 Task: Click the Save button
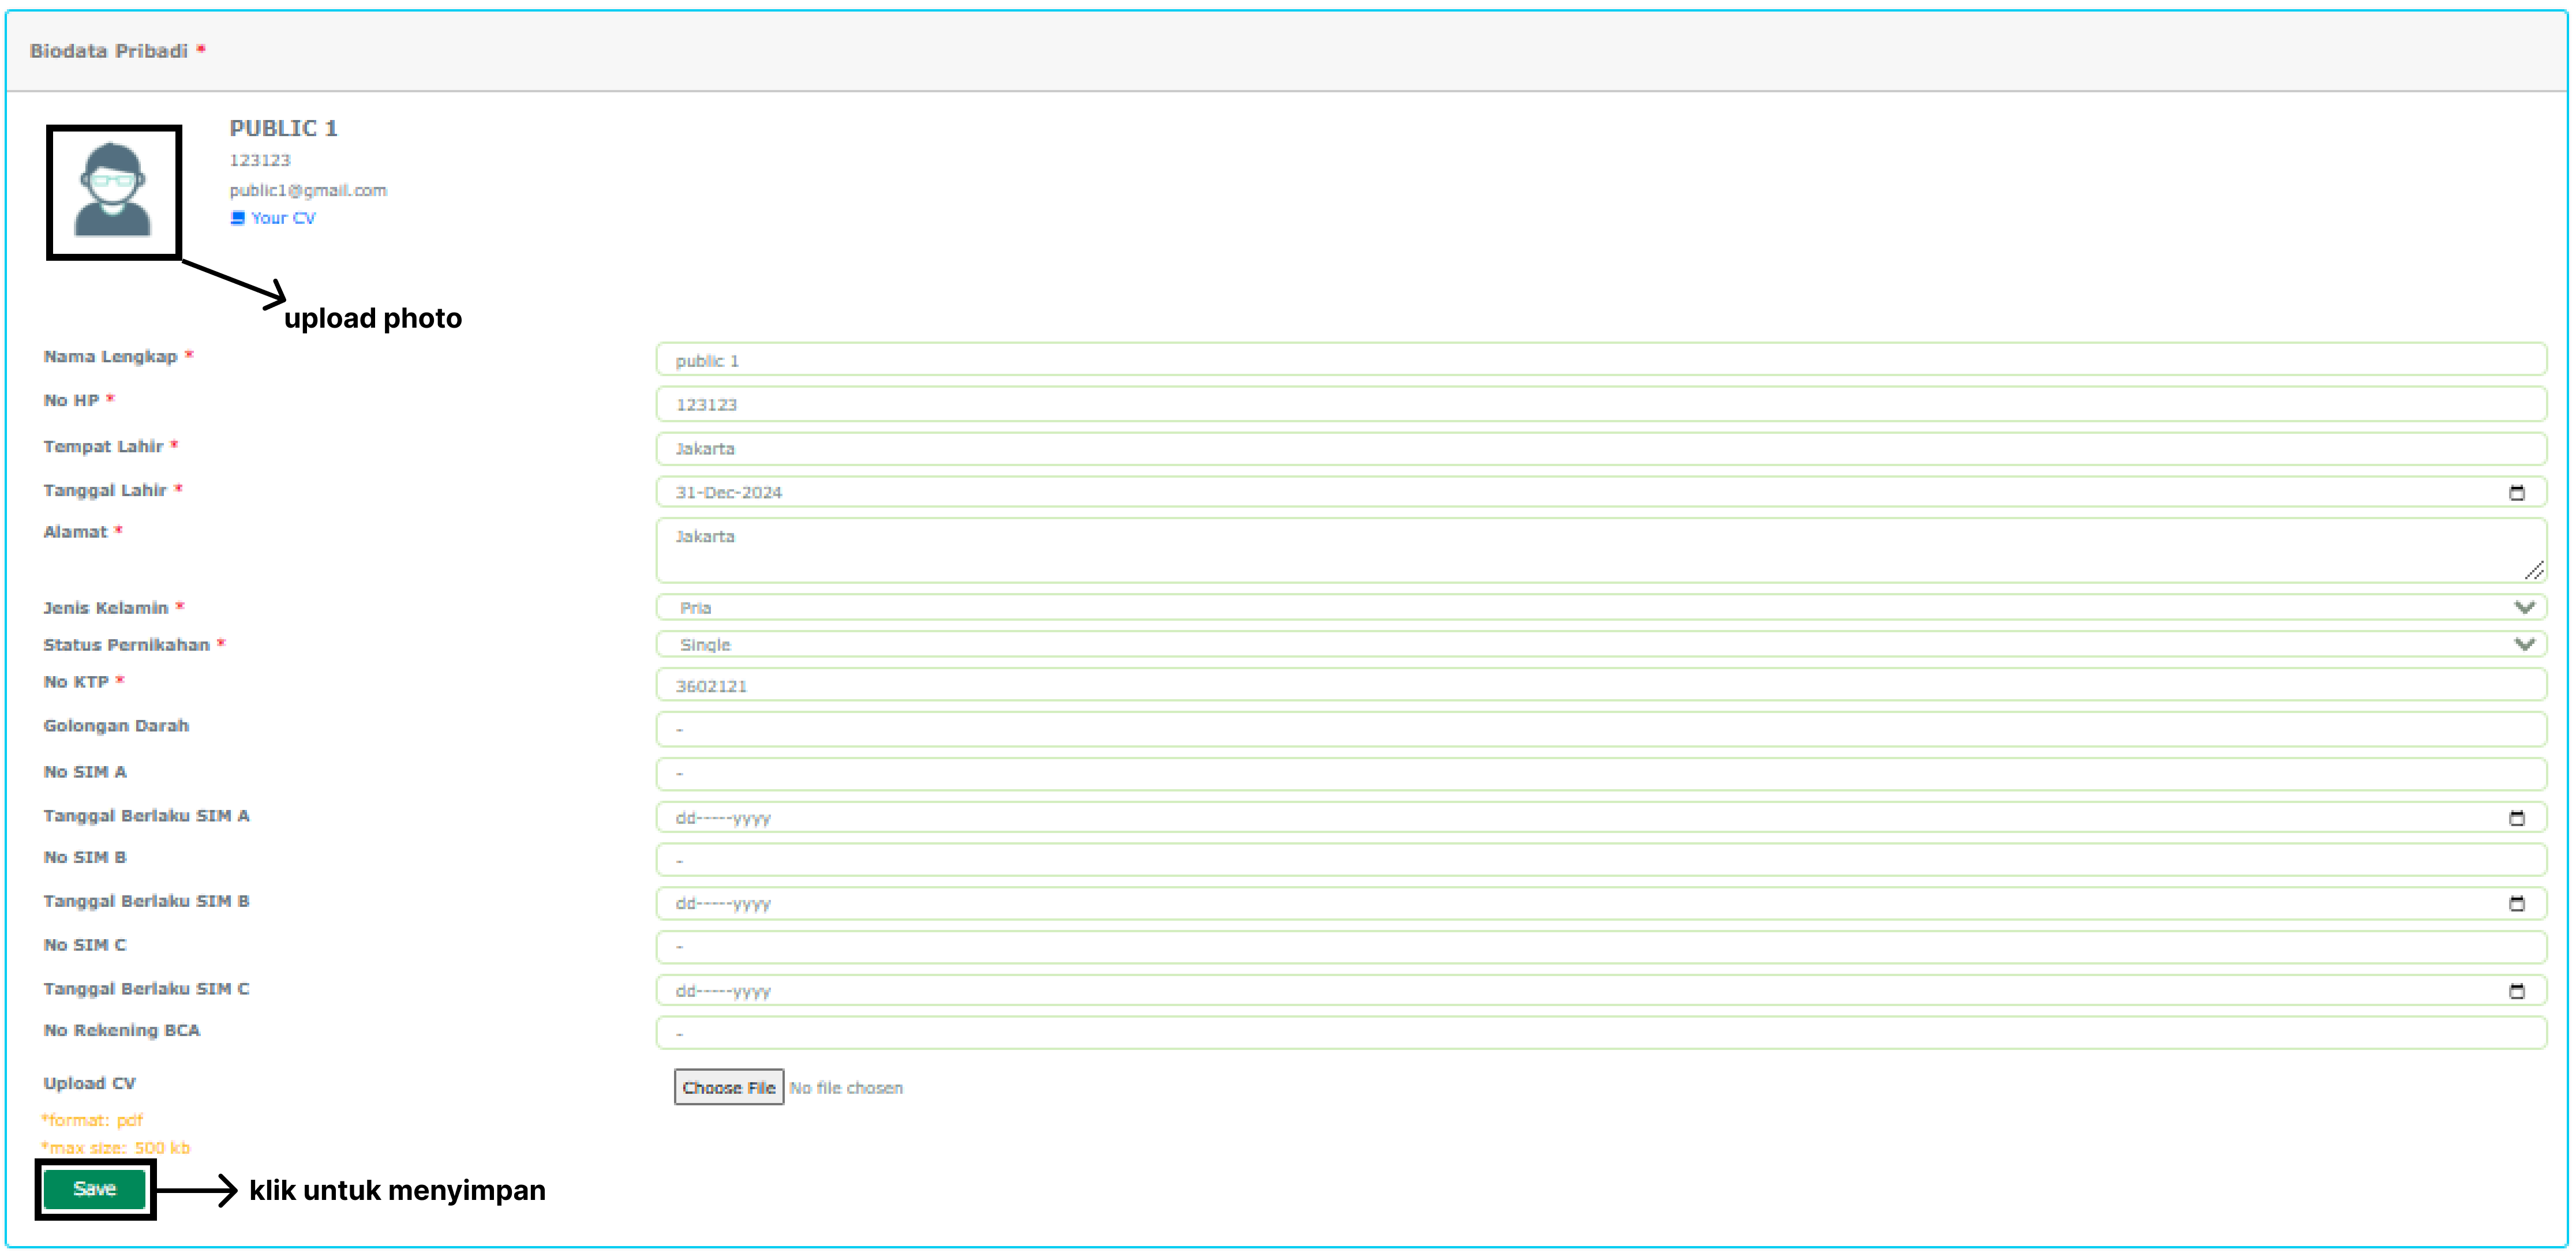click(x=95, y=1189)
